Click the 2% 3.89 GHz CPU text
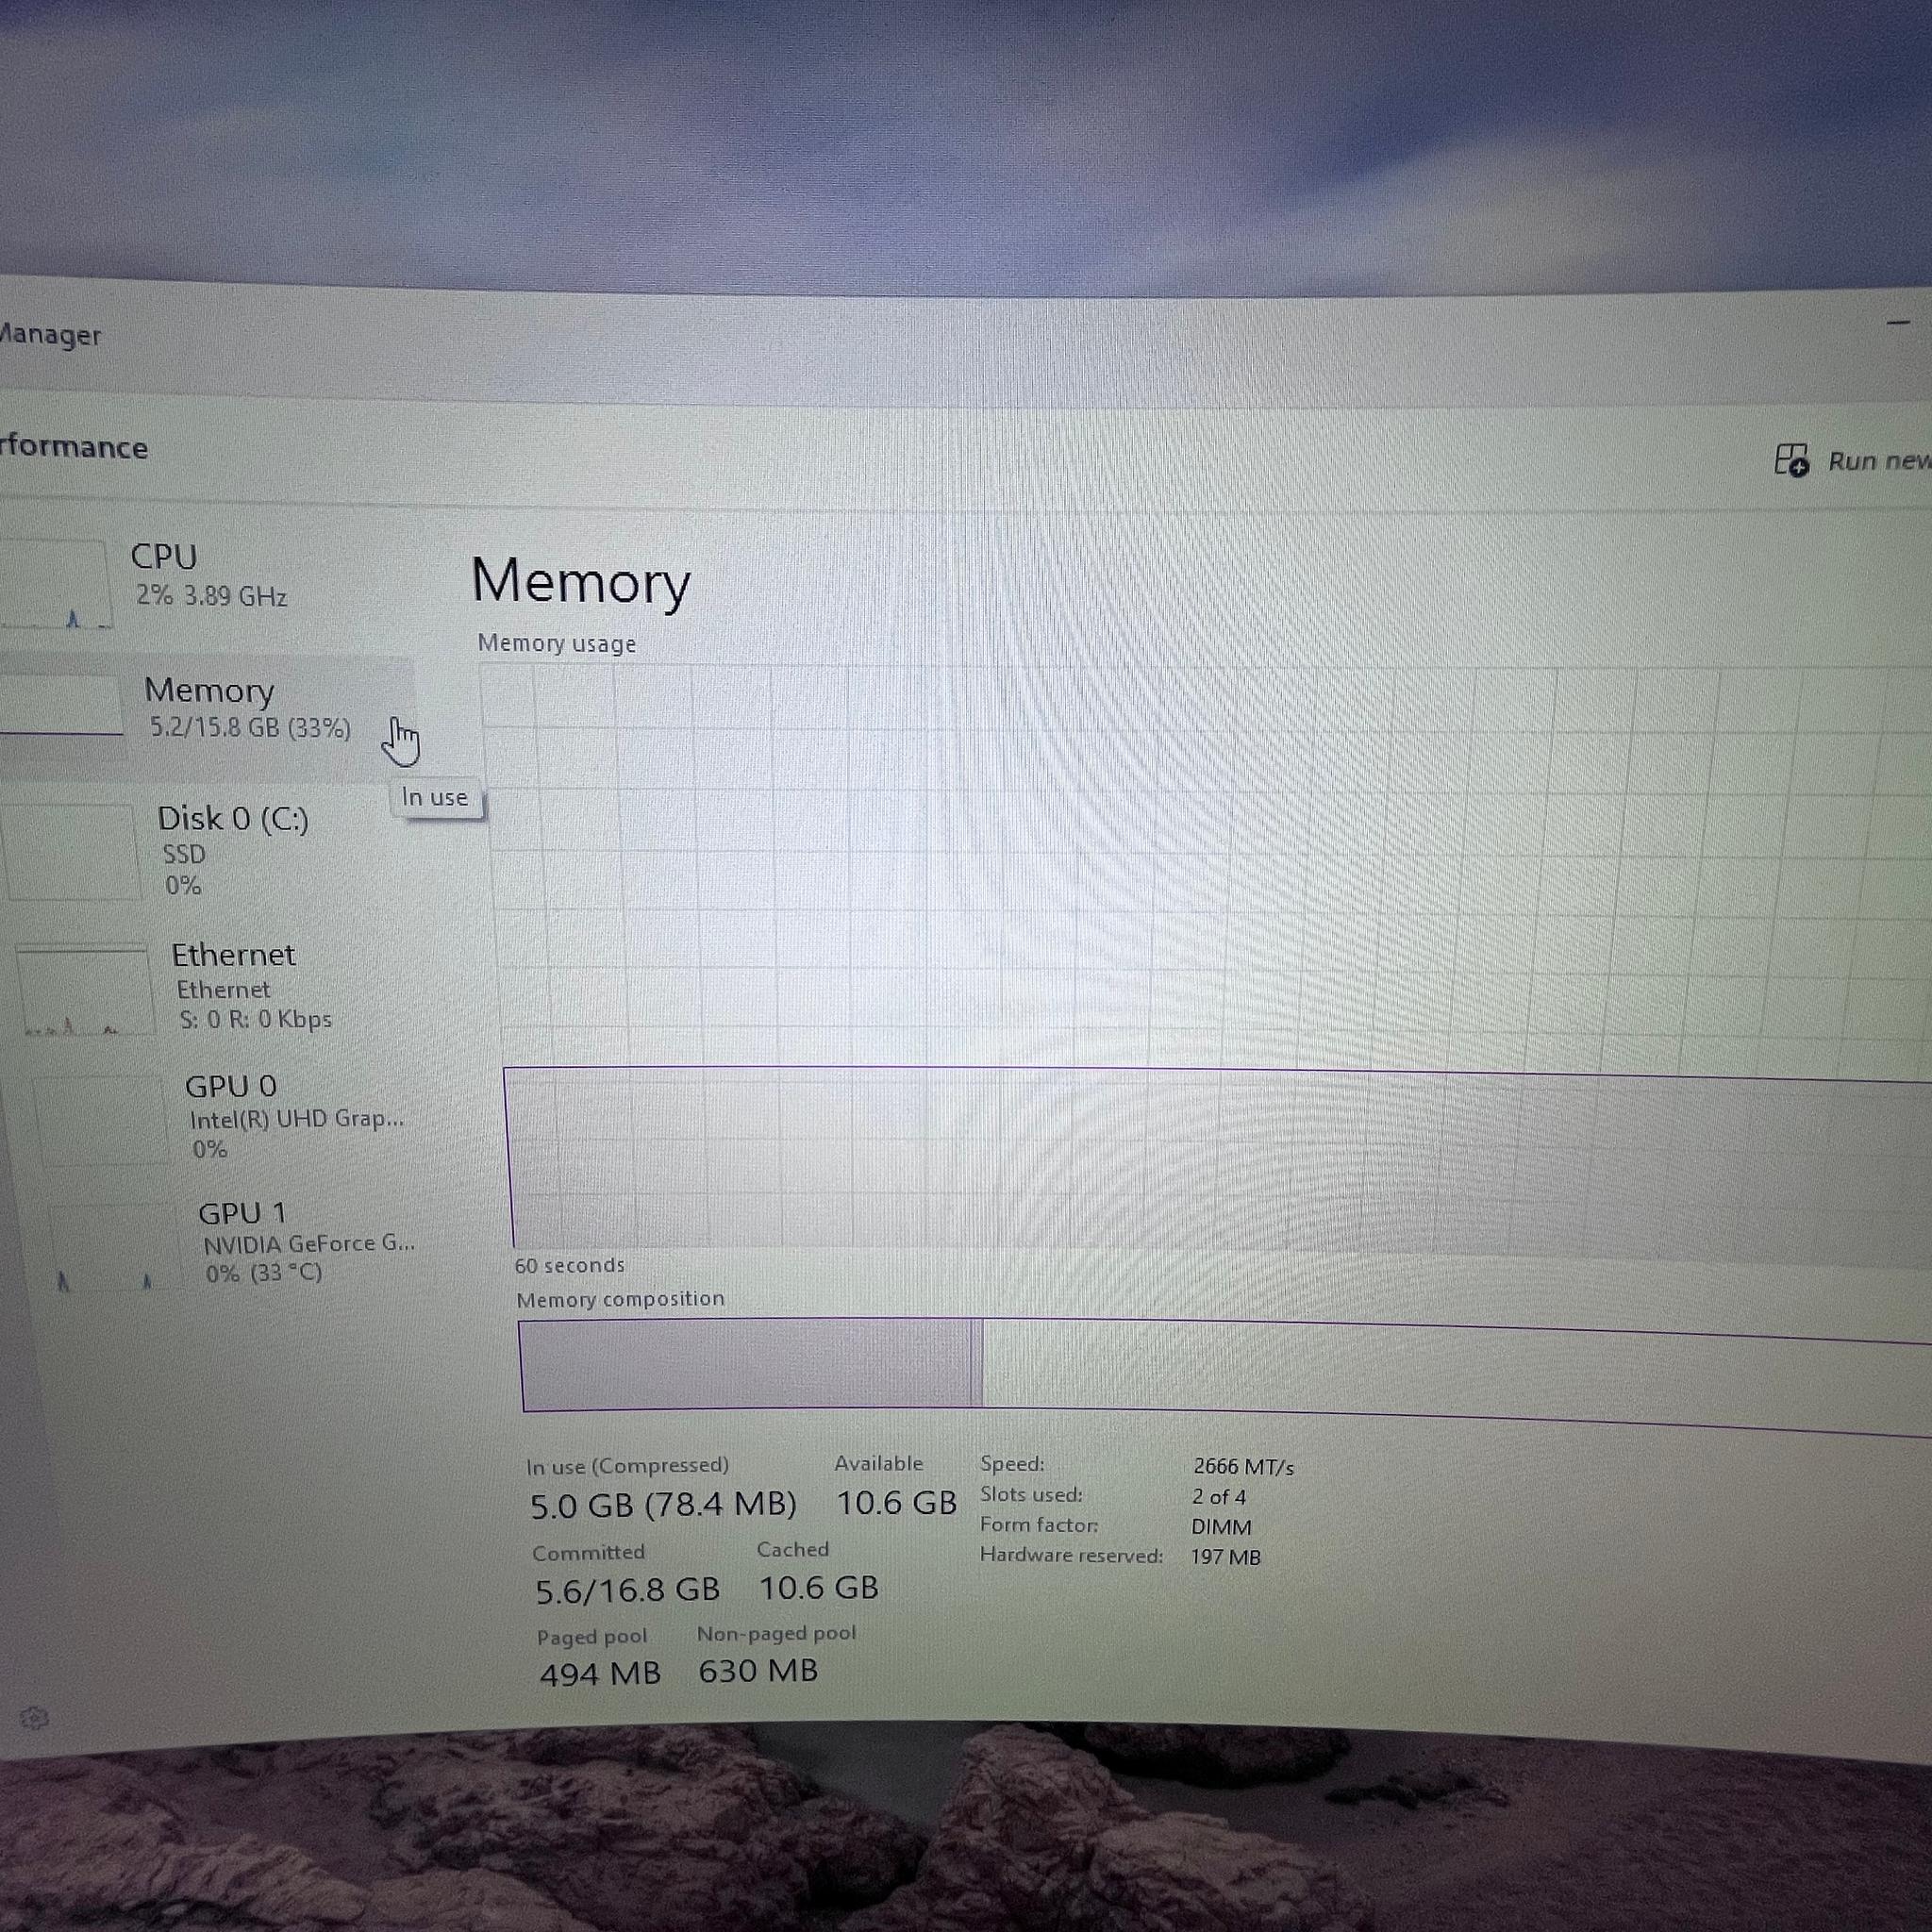 point(211,596)
